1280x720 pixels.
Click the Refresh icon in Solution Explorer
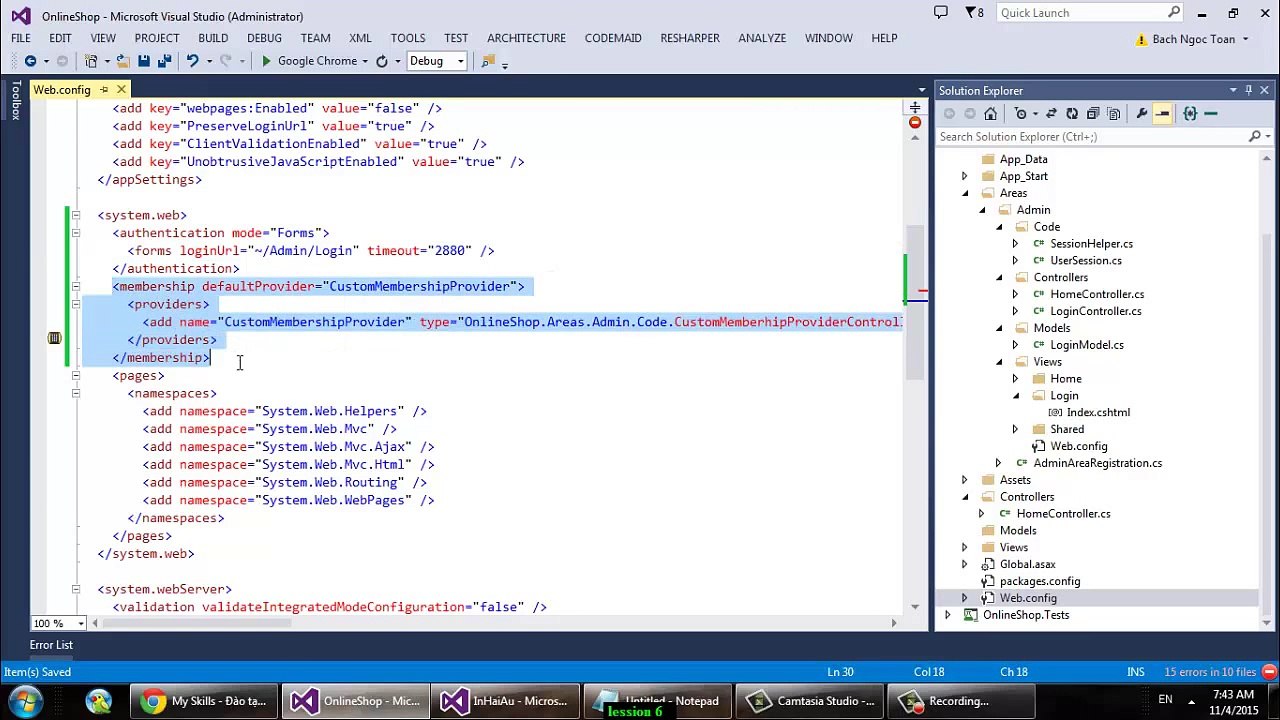[x=1072, y=114]
